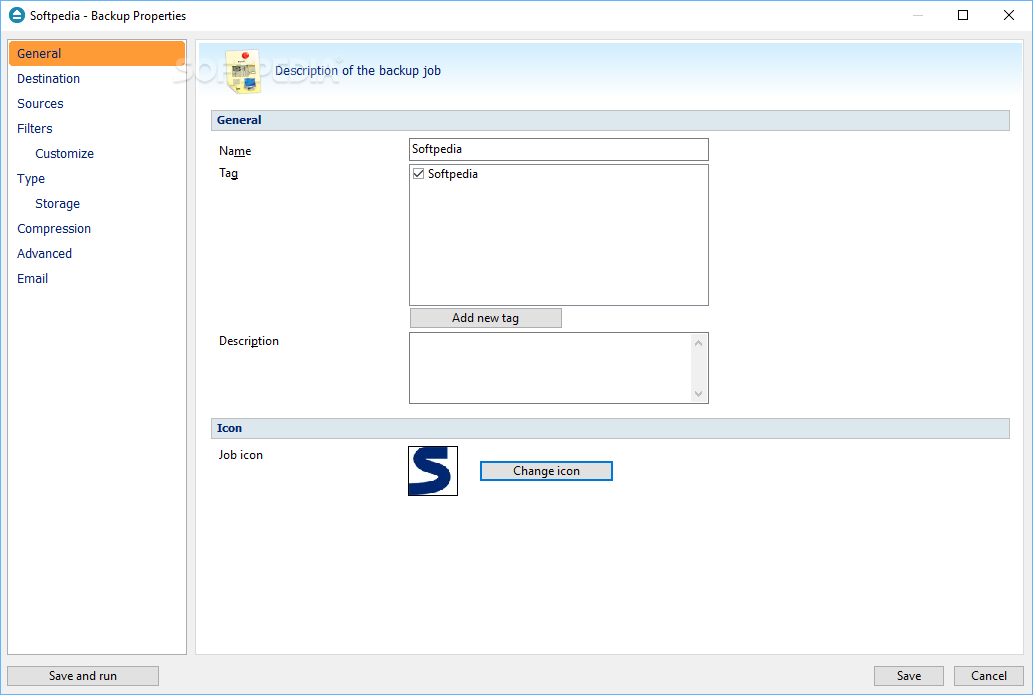Select the General section in sidebar
The image size is (1033, 695).
click(97, 53)
